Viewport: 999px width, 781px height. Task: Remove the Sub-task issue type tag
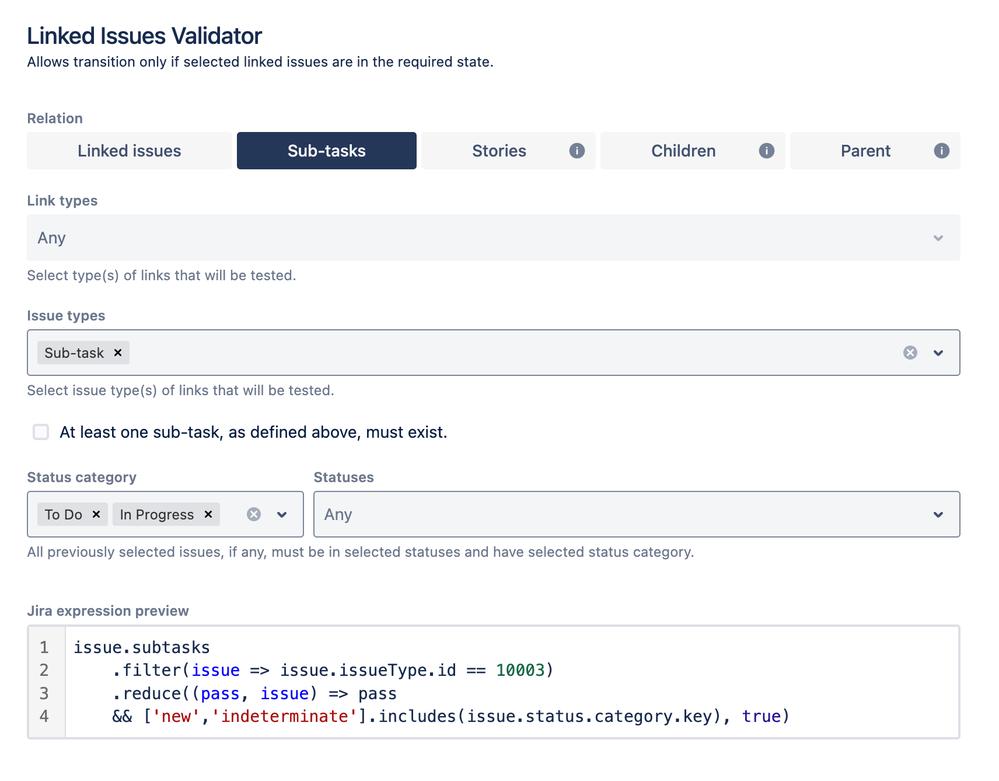(117, 352)
